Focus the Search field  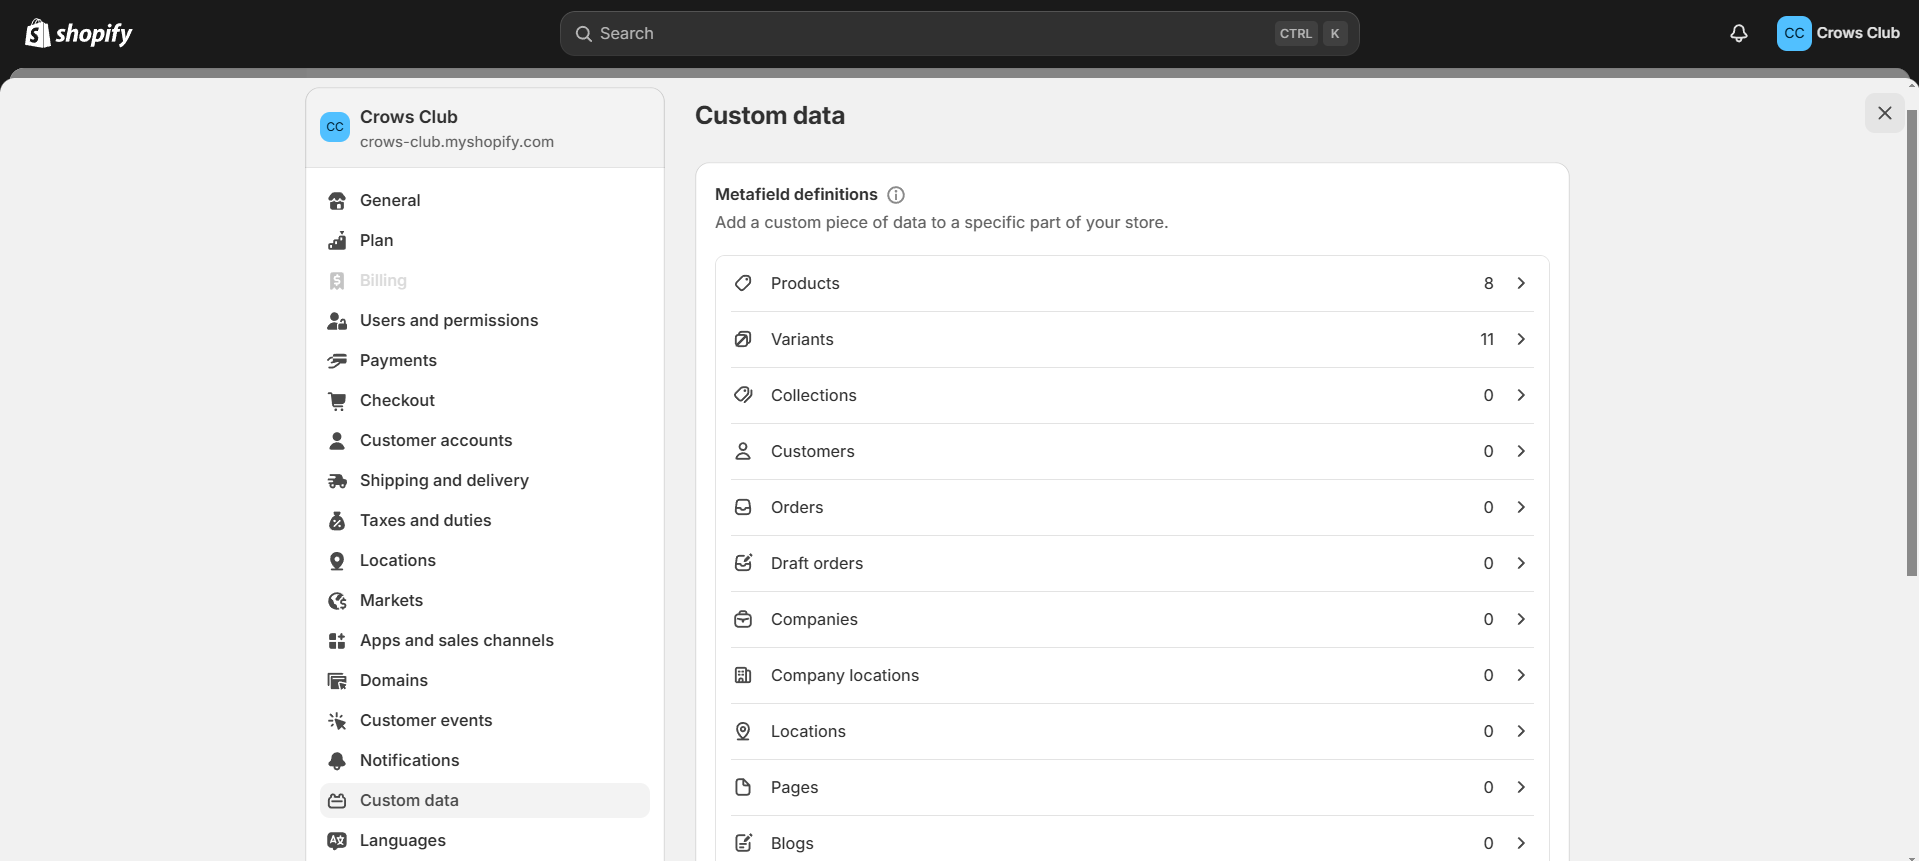tap(959, 33)
